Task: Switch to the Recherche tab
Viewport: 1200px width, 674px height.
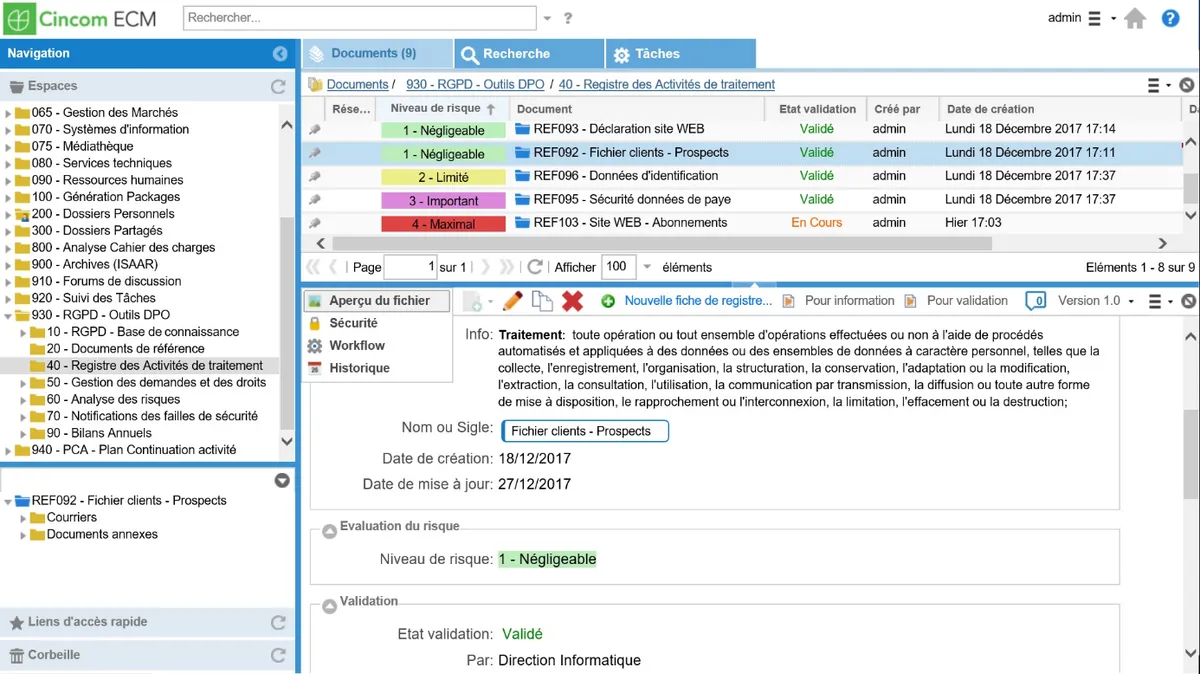Action: (x=529, y=54)
